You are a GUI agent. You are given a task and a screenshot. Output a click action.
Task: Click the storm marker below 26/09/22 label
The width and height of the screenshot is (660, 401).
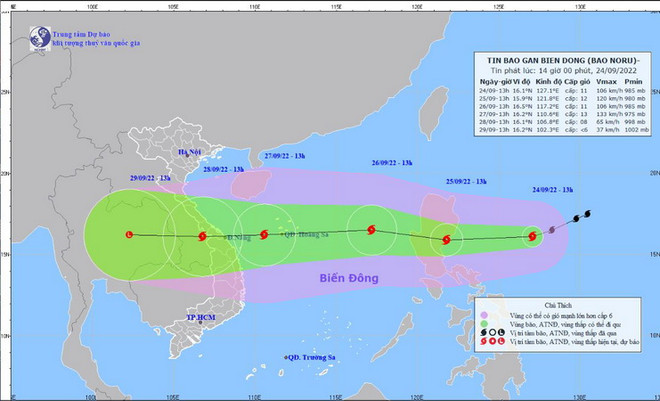coord(372,231)
